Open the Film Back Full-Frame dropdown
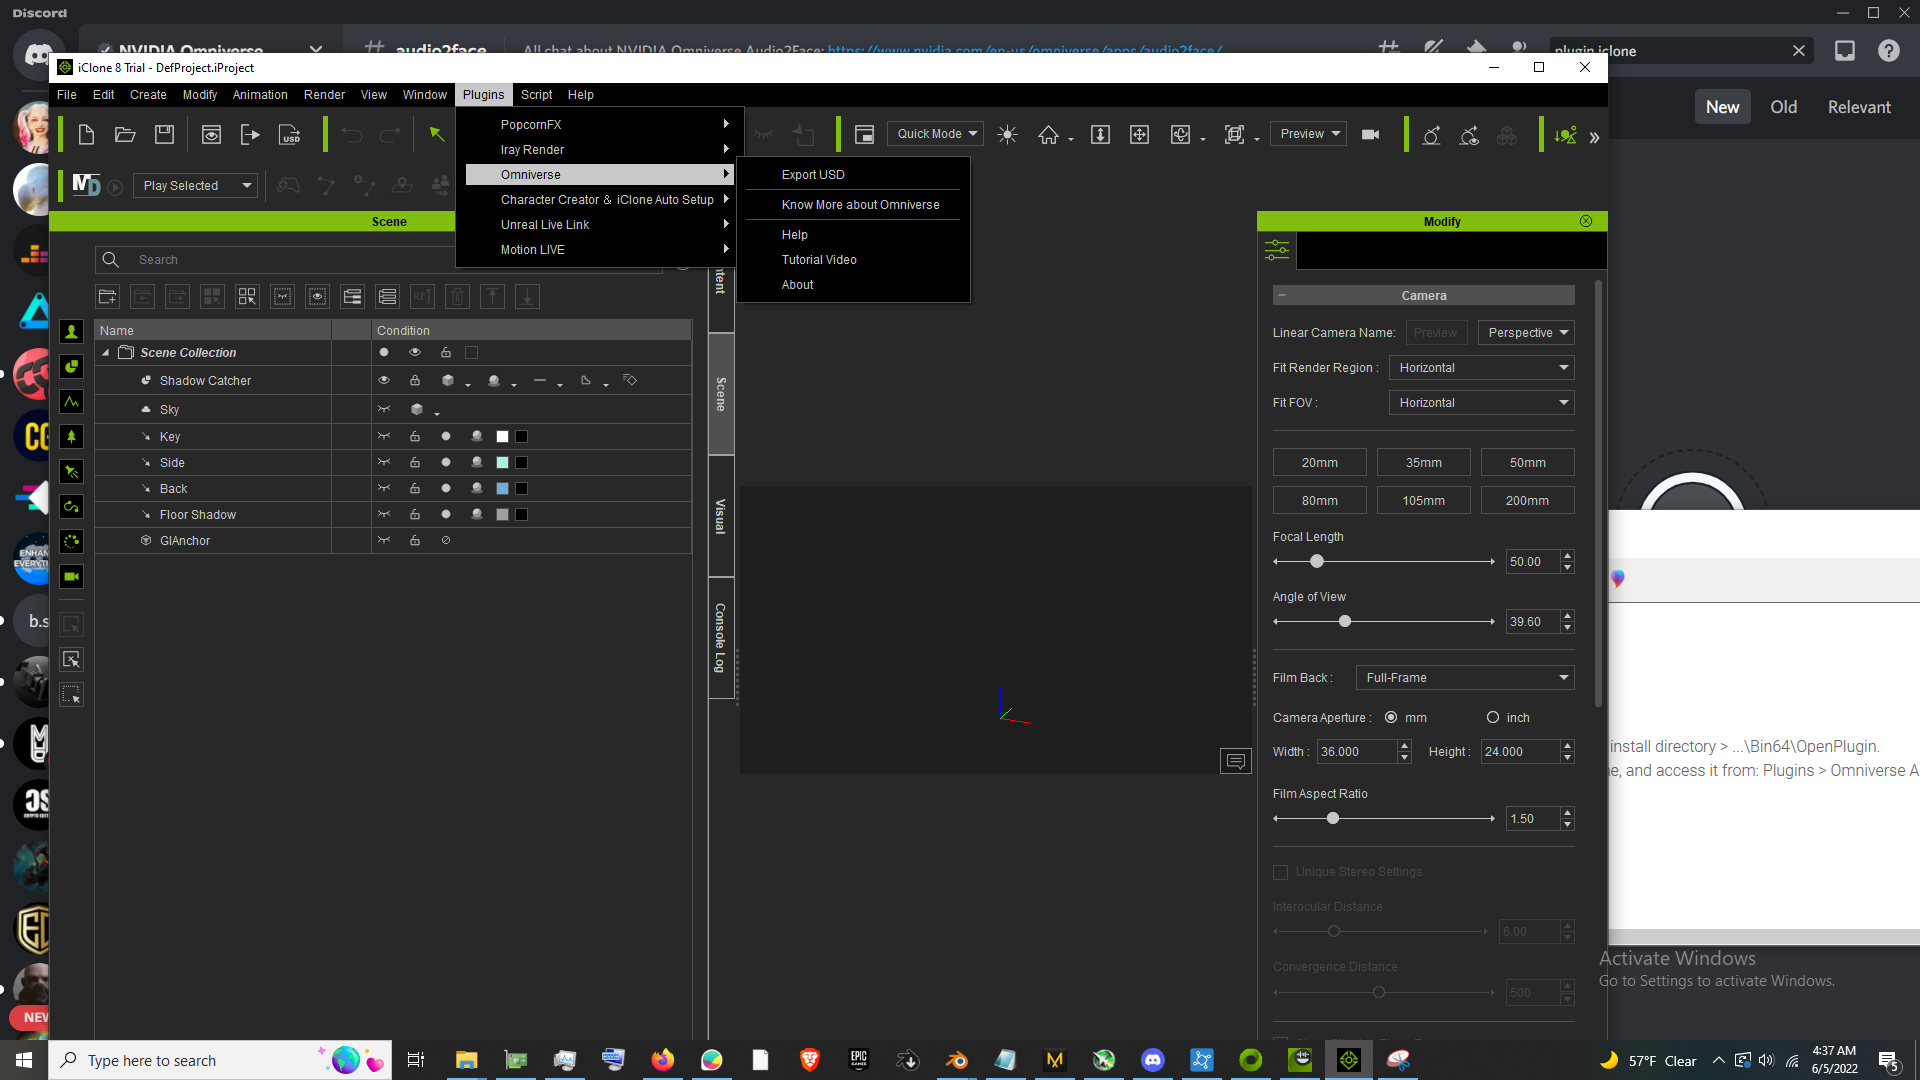Image resolution: width=1920 pixels, height=1080 pixels. 1465,677
